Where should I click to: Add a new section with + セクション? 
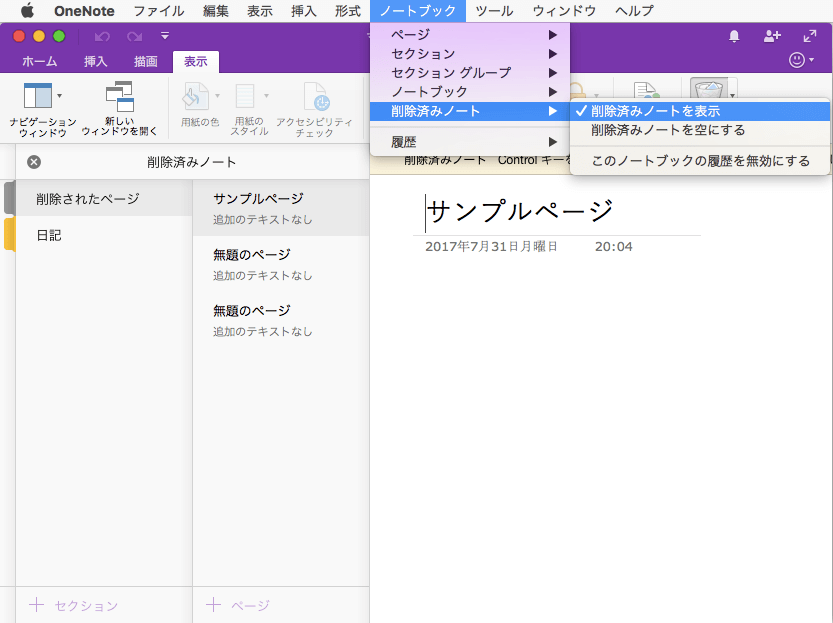pos(73,605)
